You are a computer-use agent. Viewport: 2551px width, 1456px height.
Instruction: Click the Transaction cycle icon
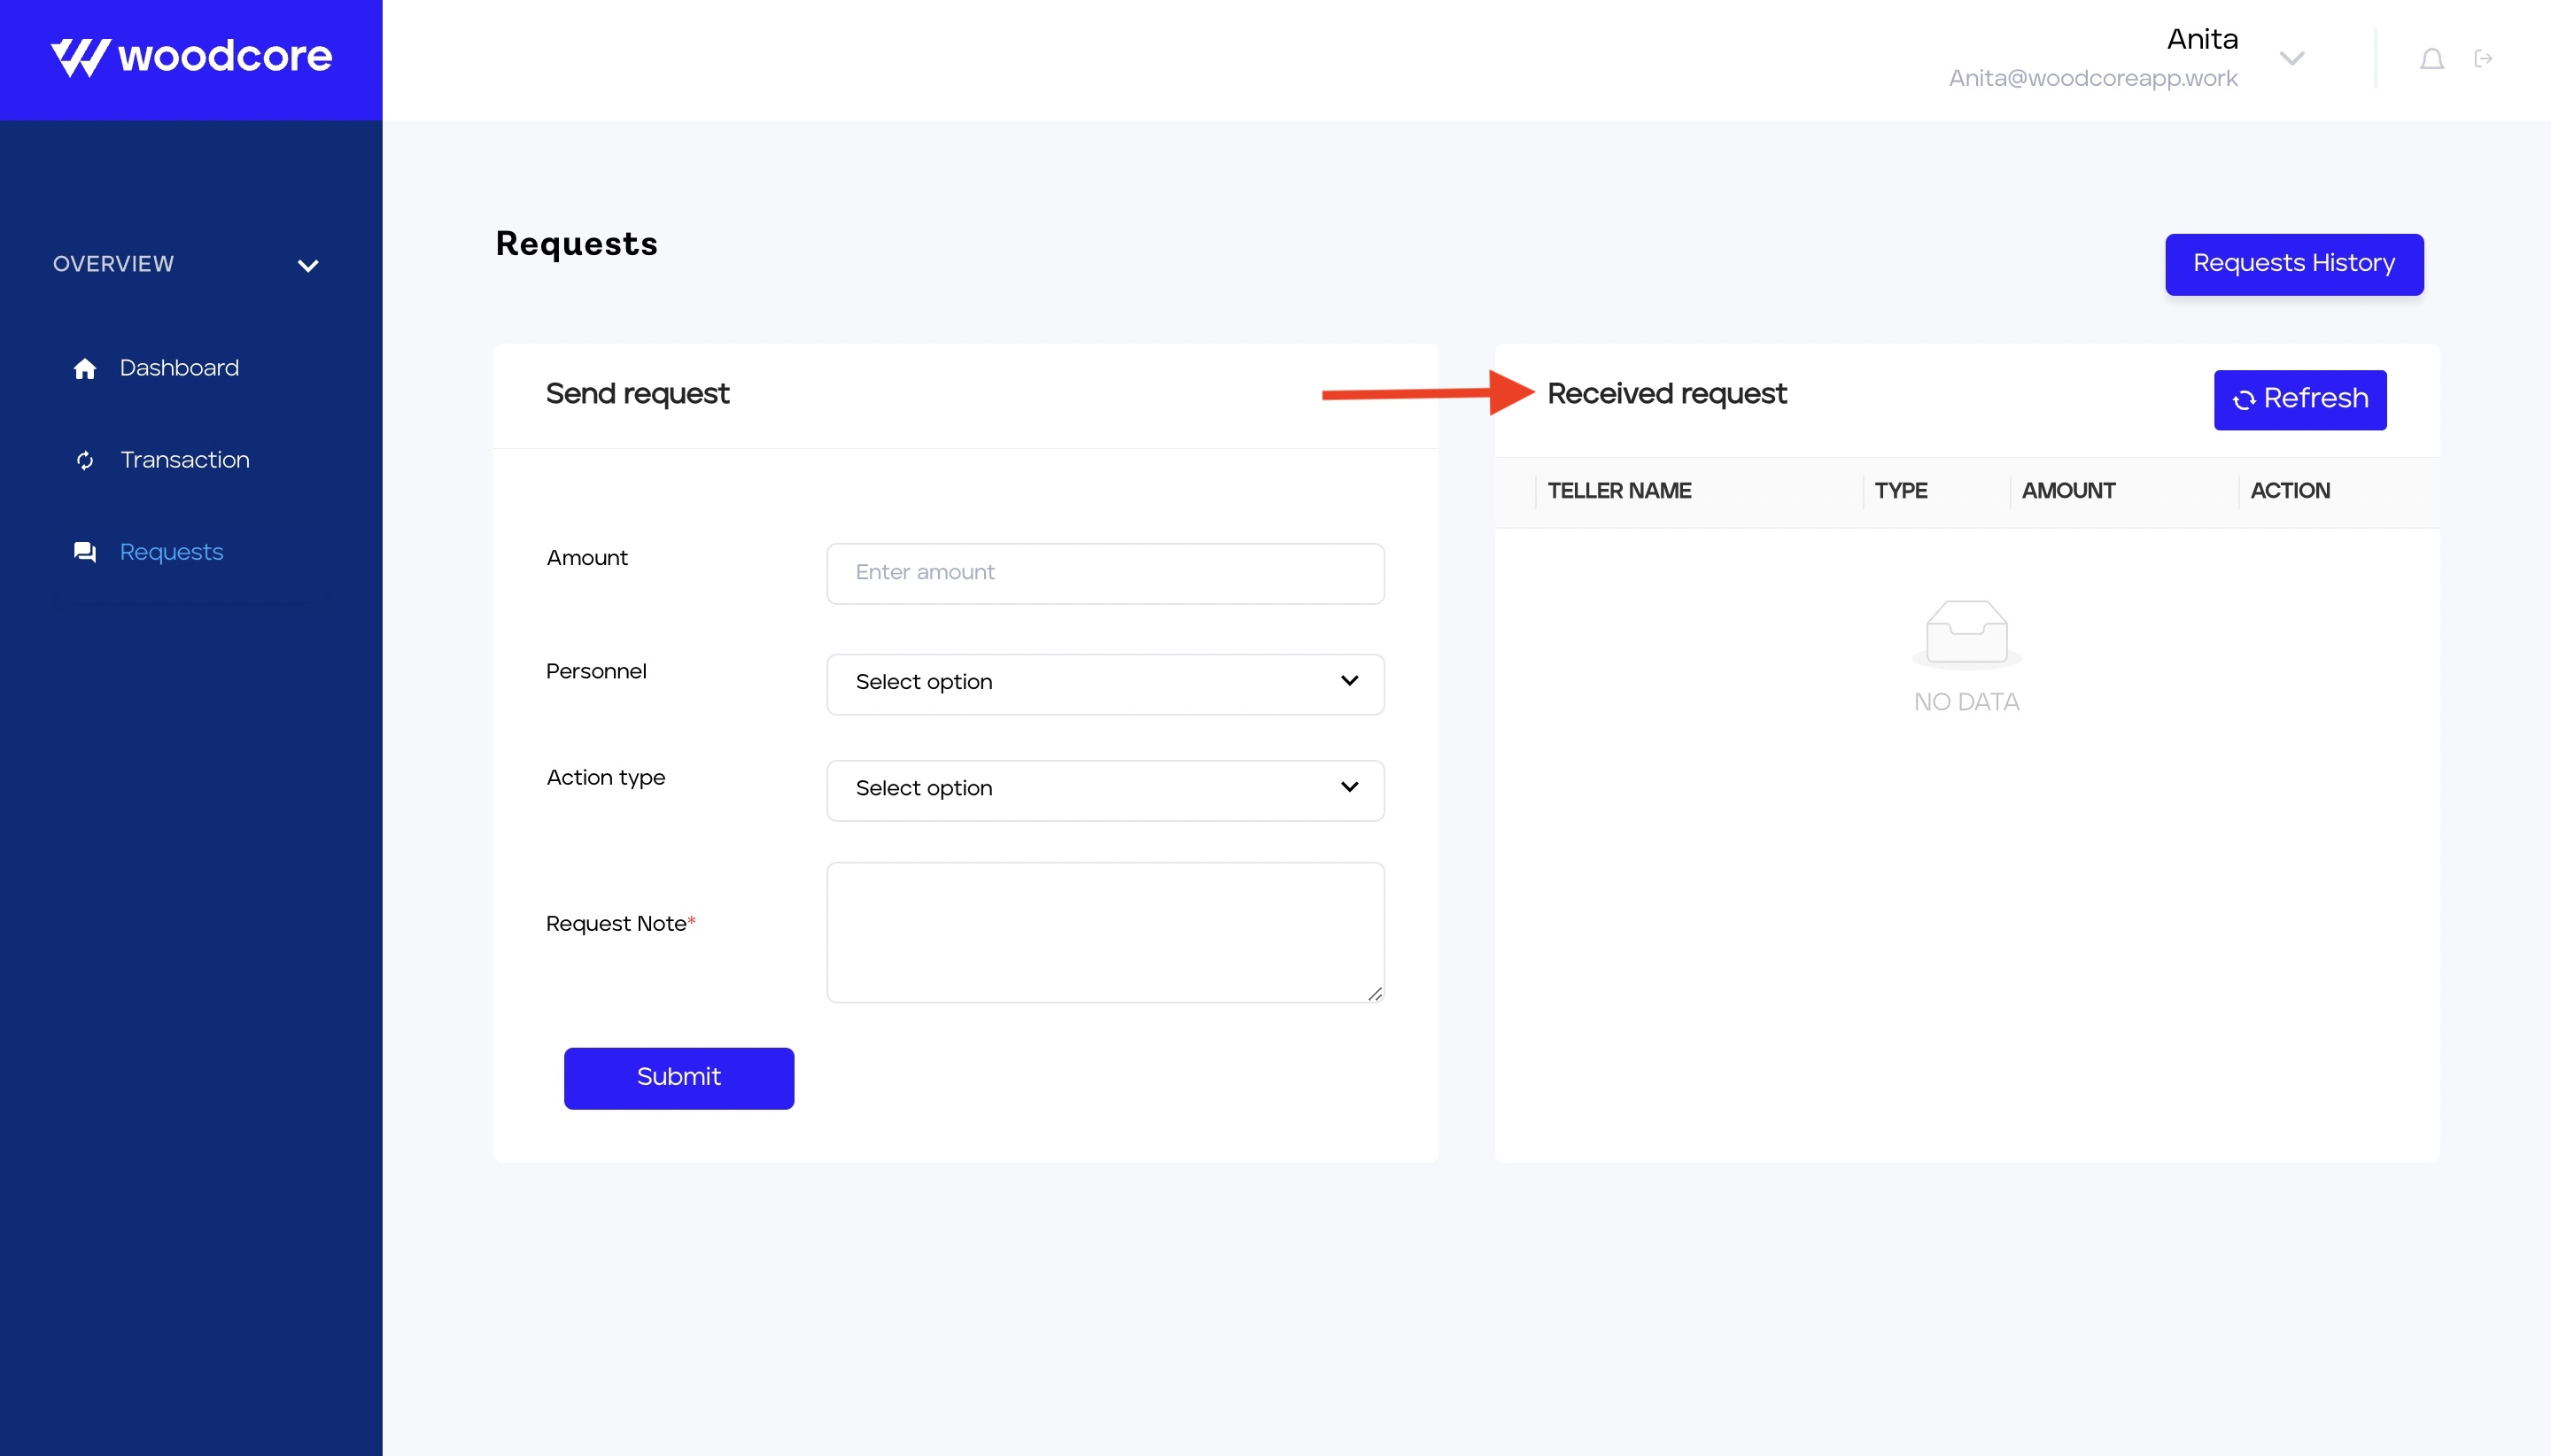(85, 460)
